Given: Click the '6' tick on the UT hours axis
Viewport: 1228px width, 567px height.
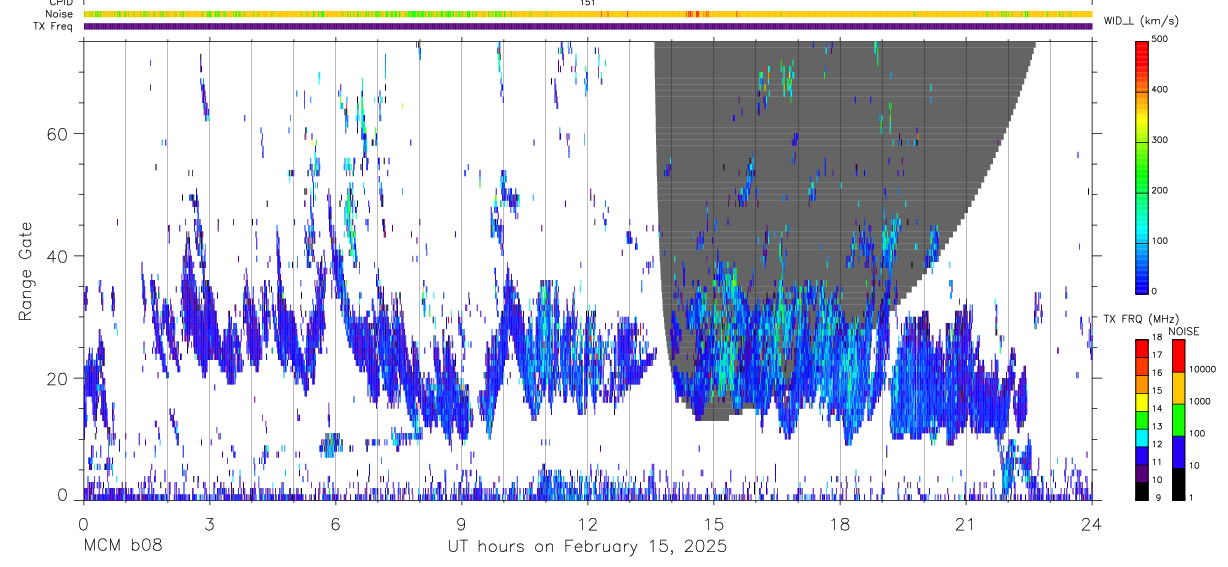Looking at the screenshot, I should (x=335, y=524).
